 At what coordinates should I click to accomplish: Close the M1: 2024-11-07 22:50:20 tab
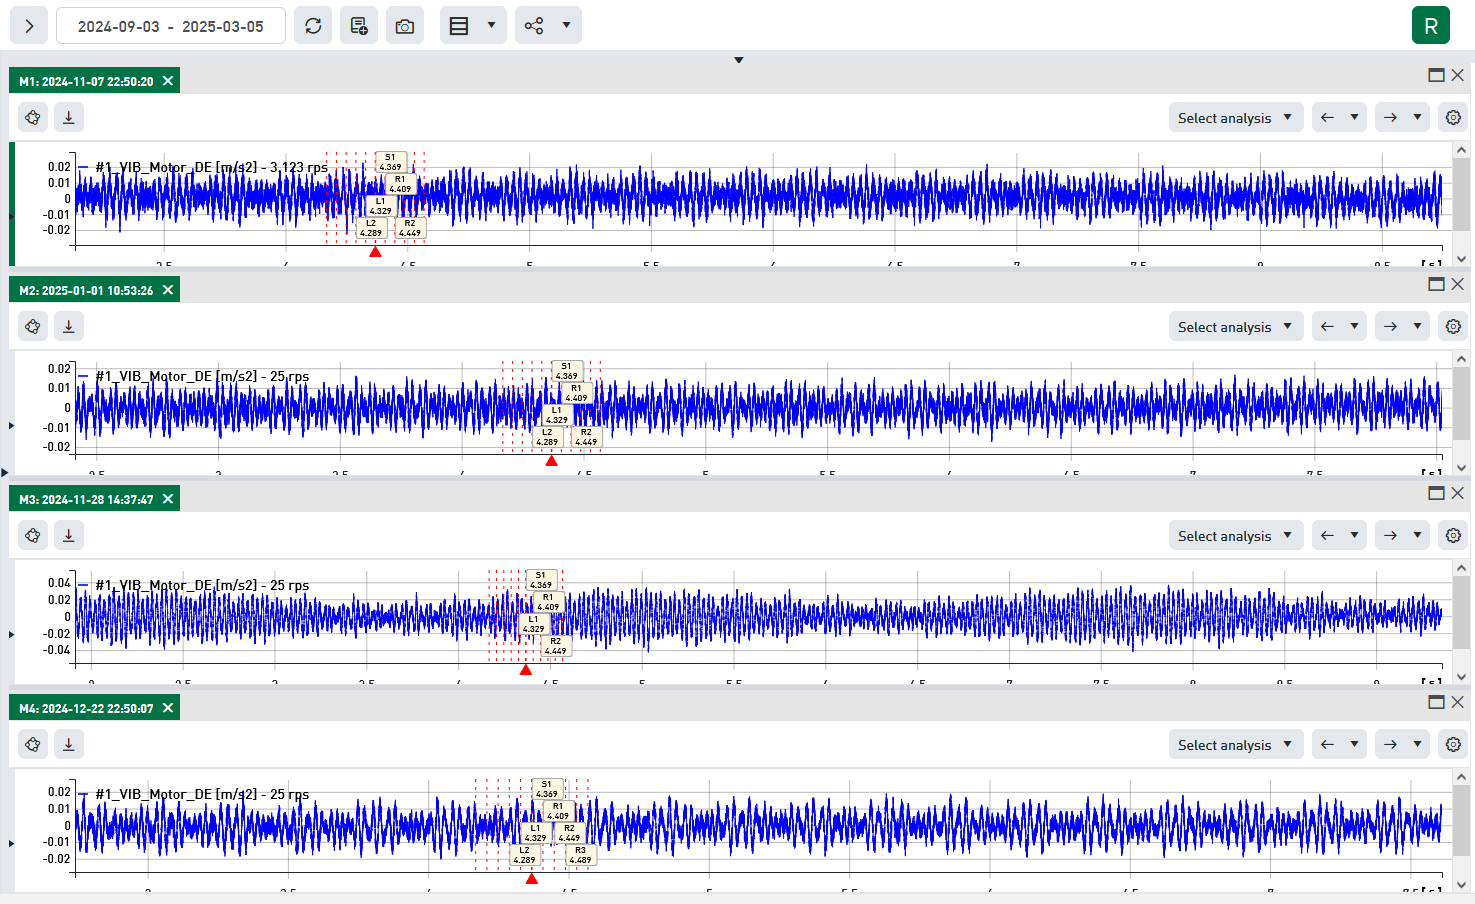[x=168, y=81]
